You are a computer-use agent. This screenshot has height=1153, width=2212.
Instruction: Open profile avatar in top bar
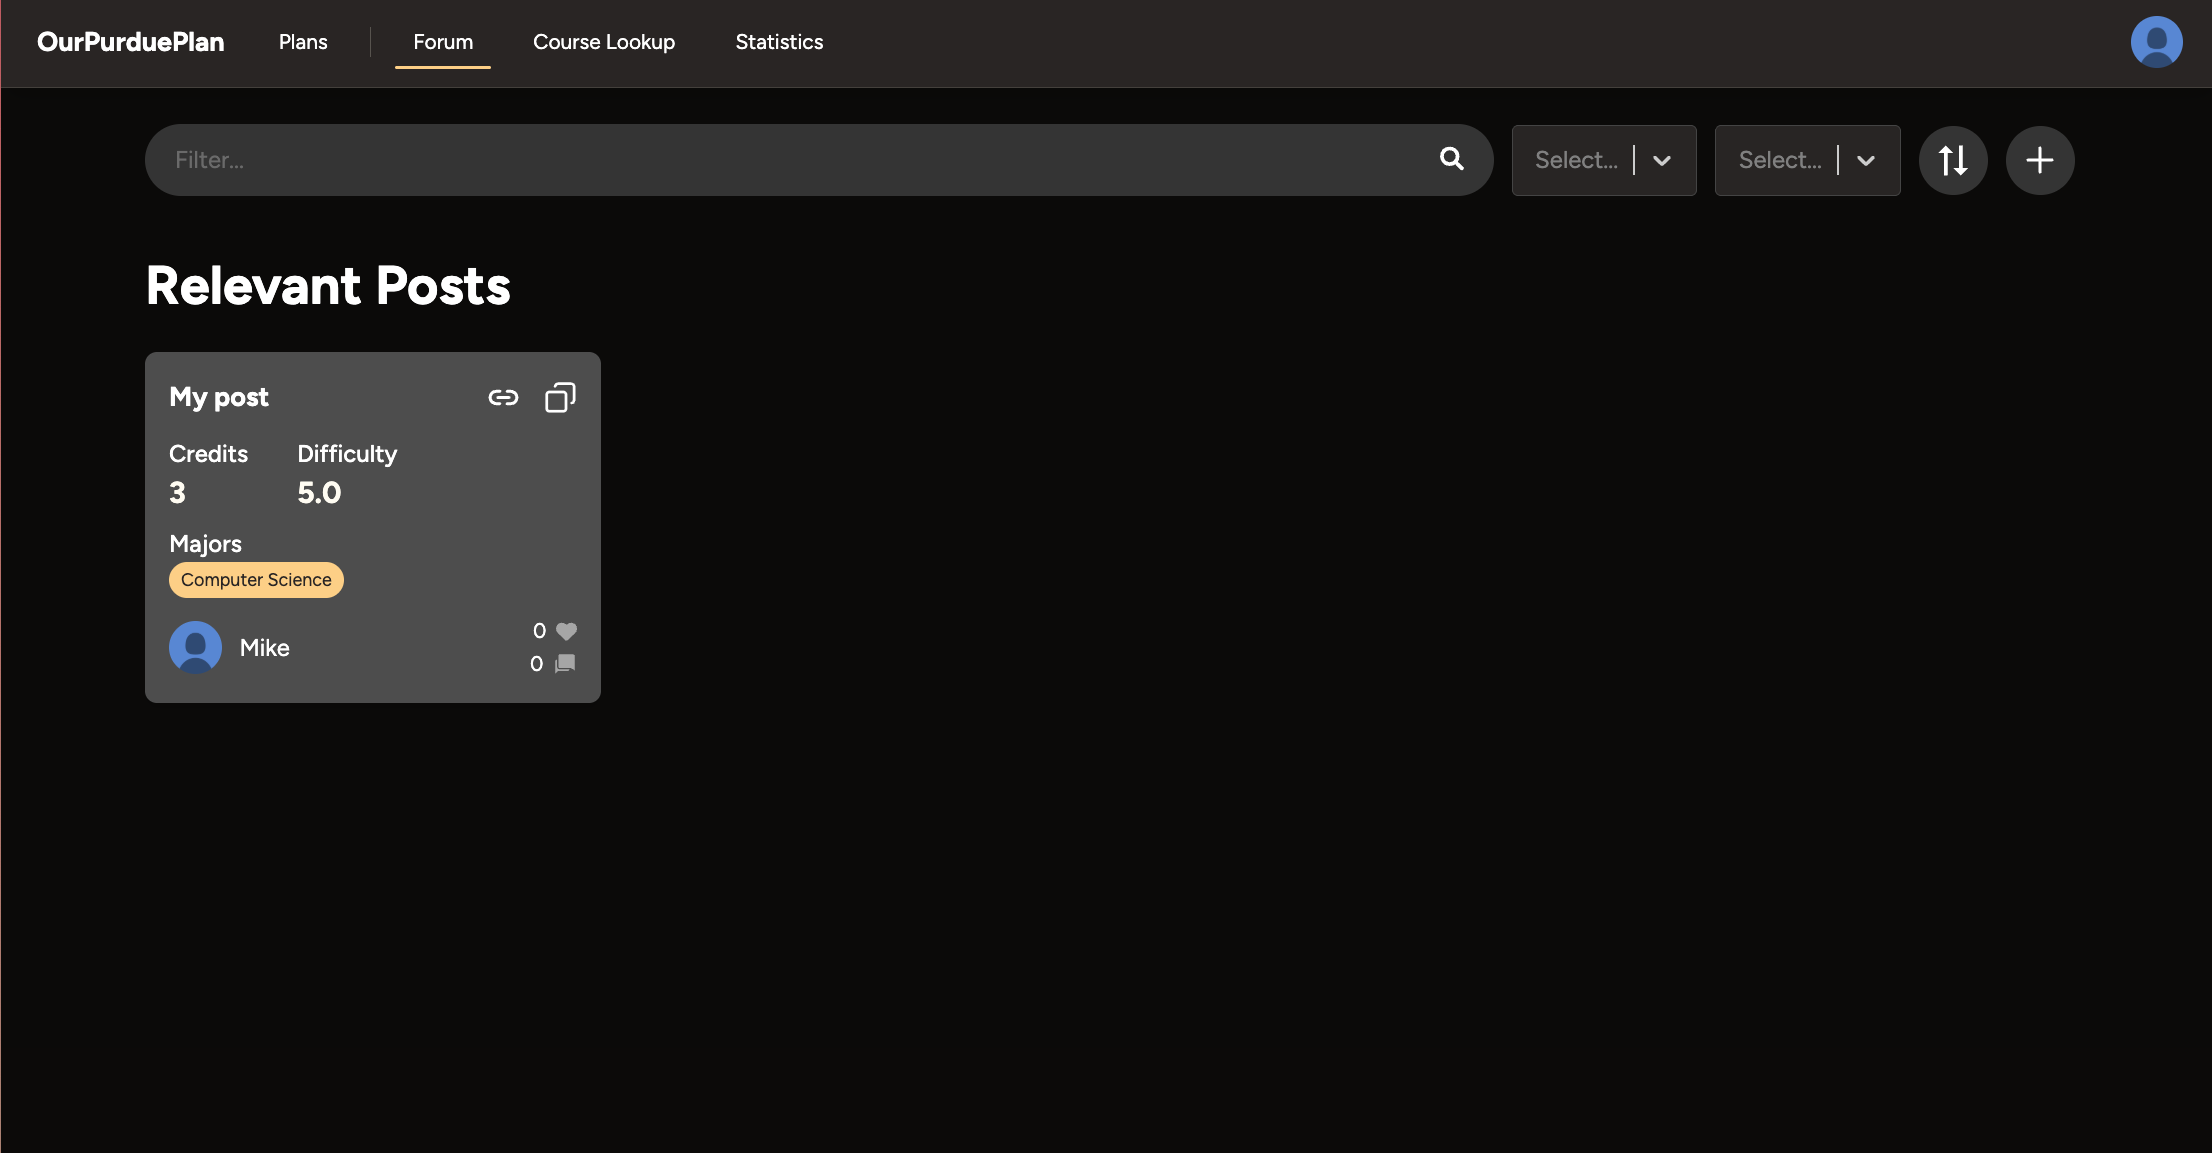pos(2156,42)
